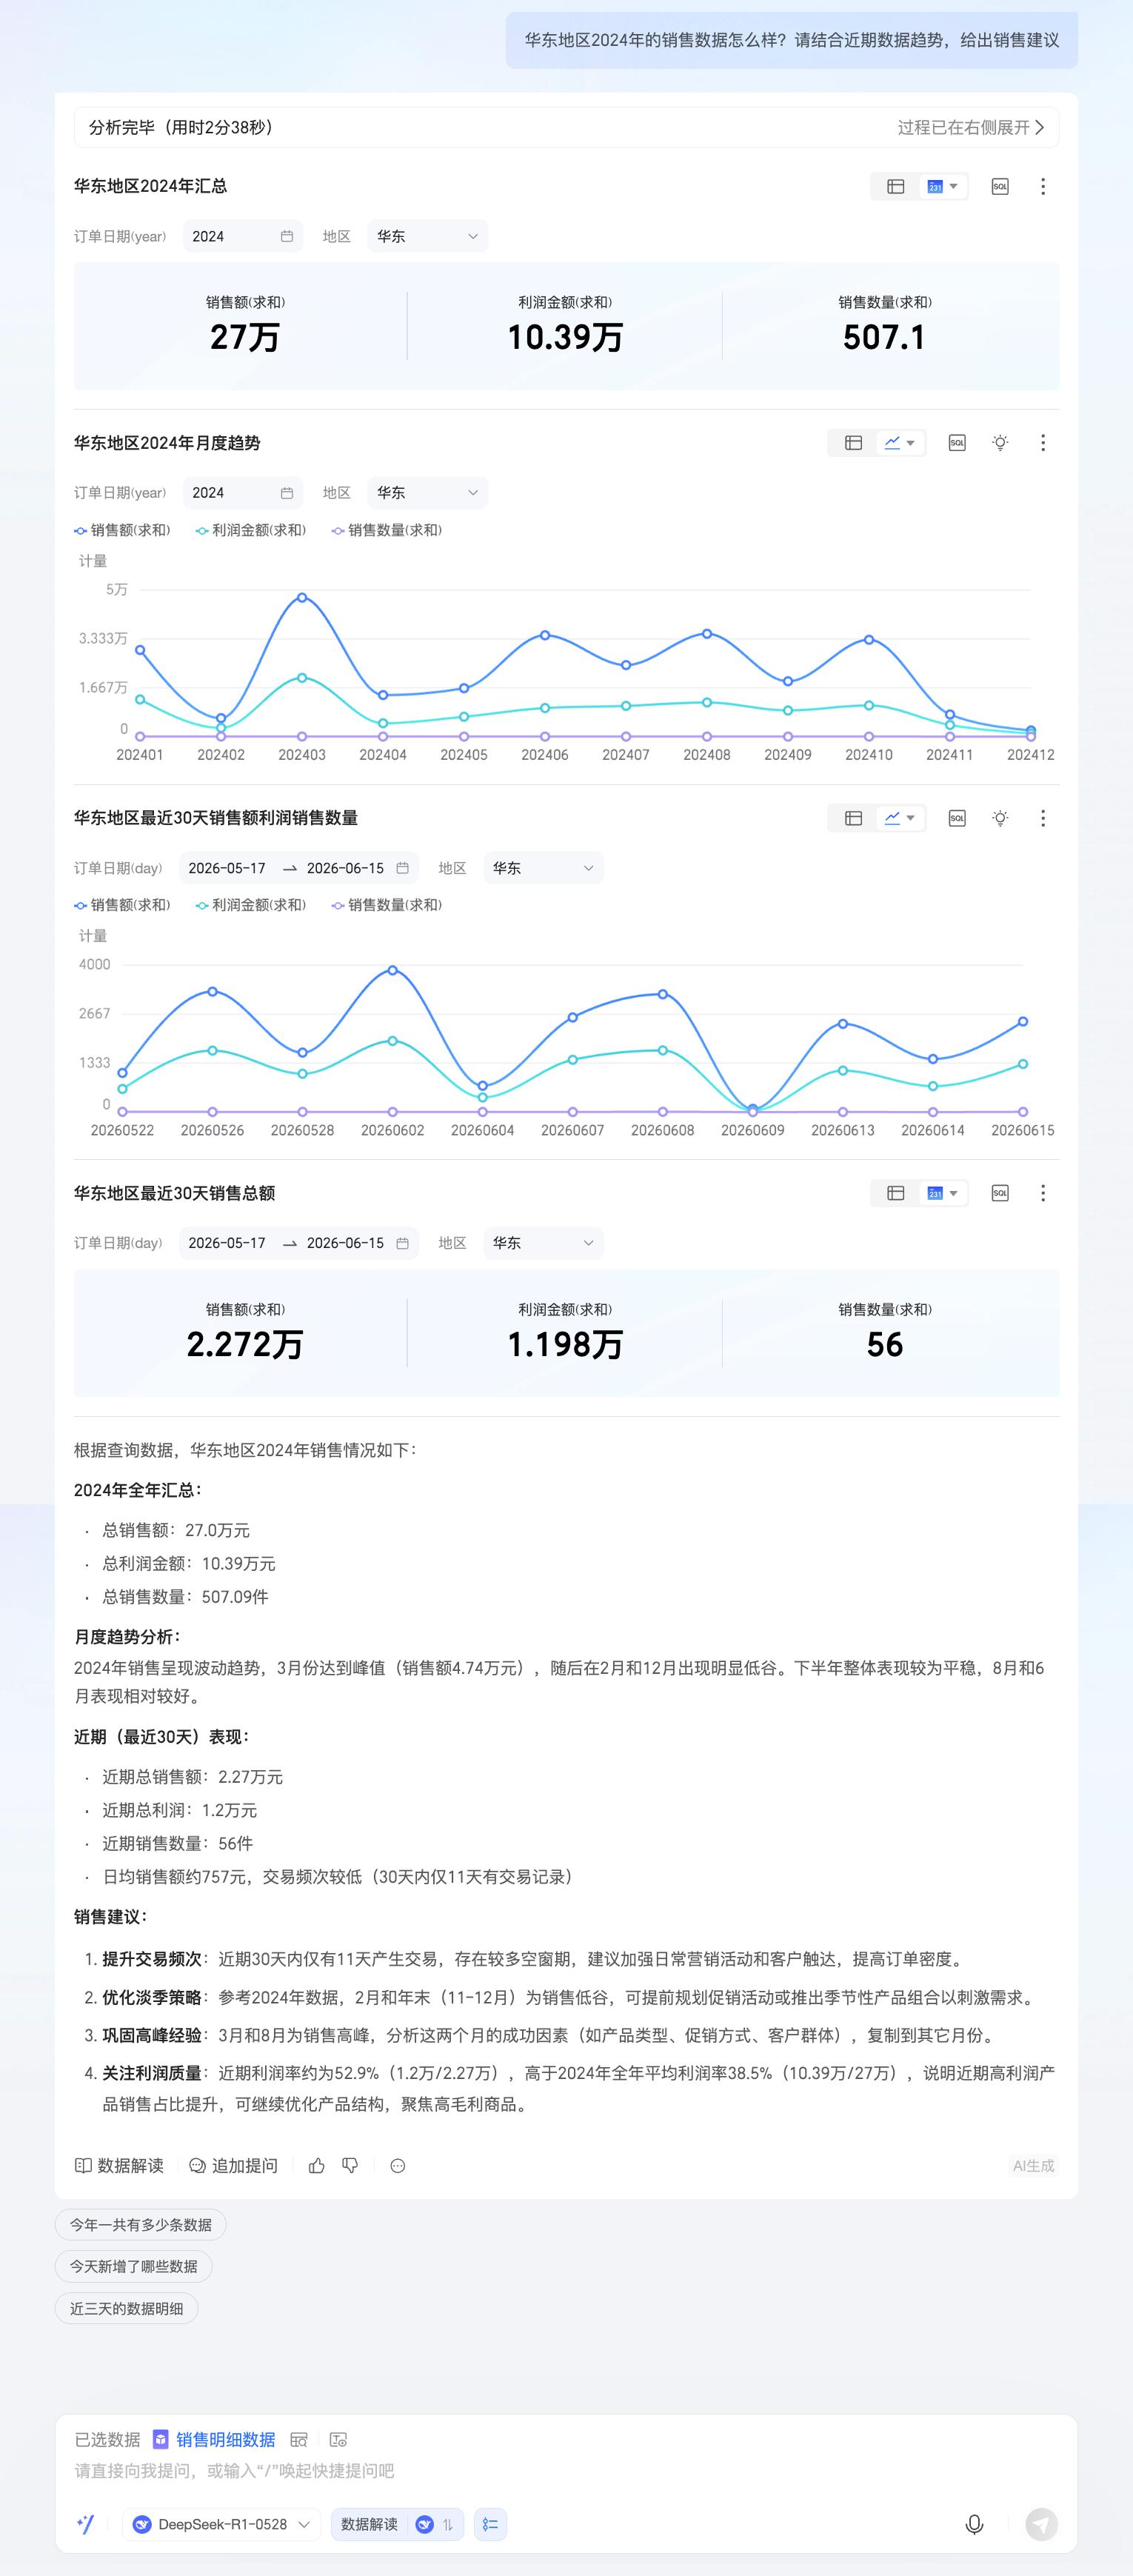The image size is (1133, 2576).
Task: View SQL for 华东地区2024年月度趋势 chart
Action: 957,443
